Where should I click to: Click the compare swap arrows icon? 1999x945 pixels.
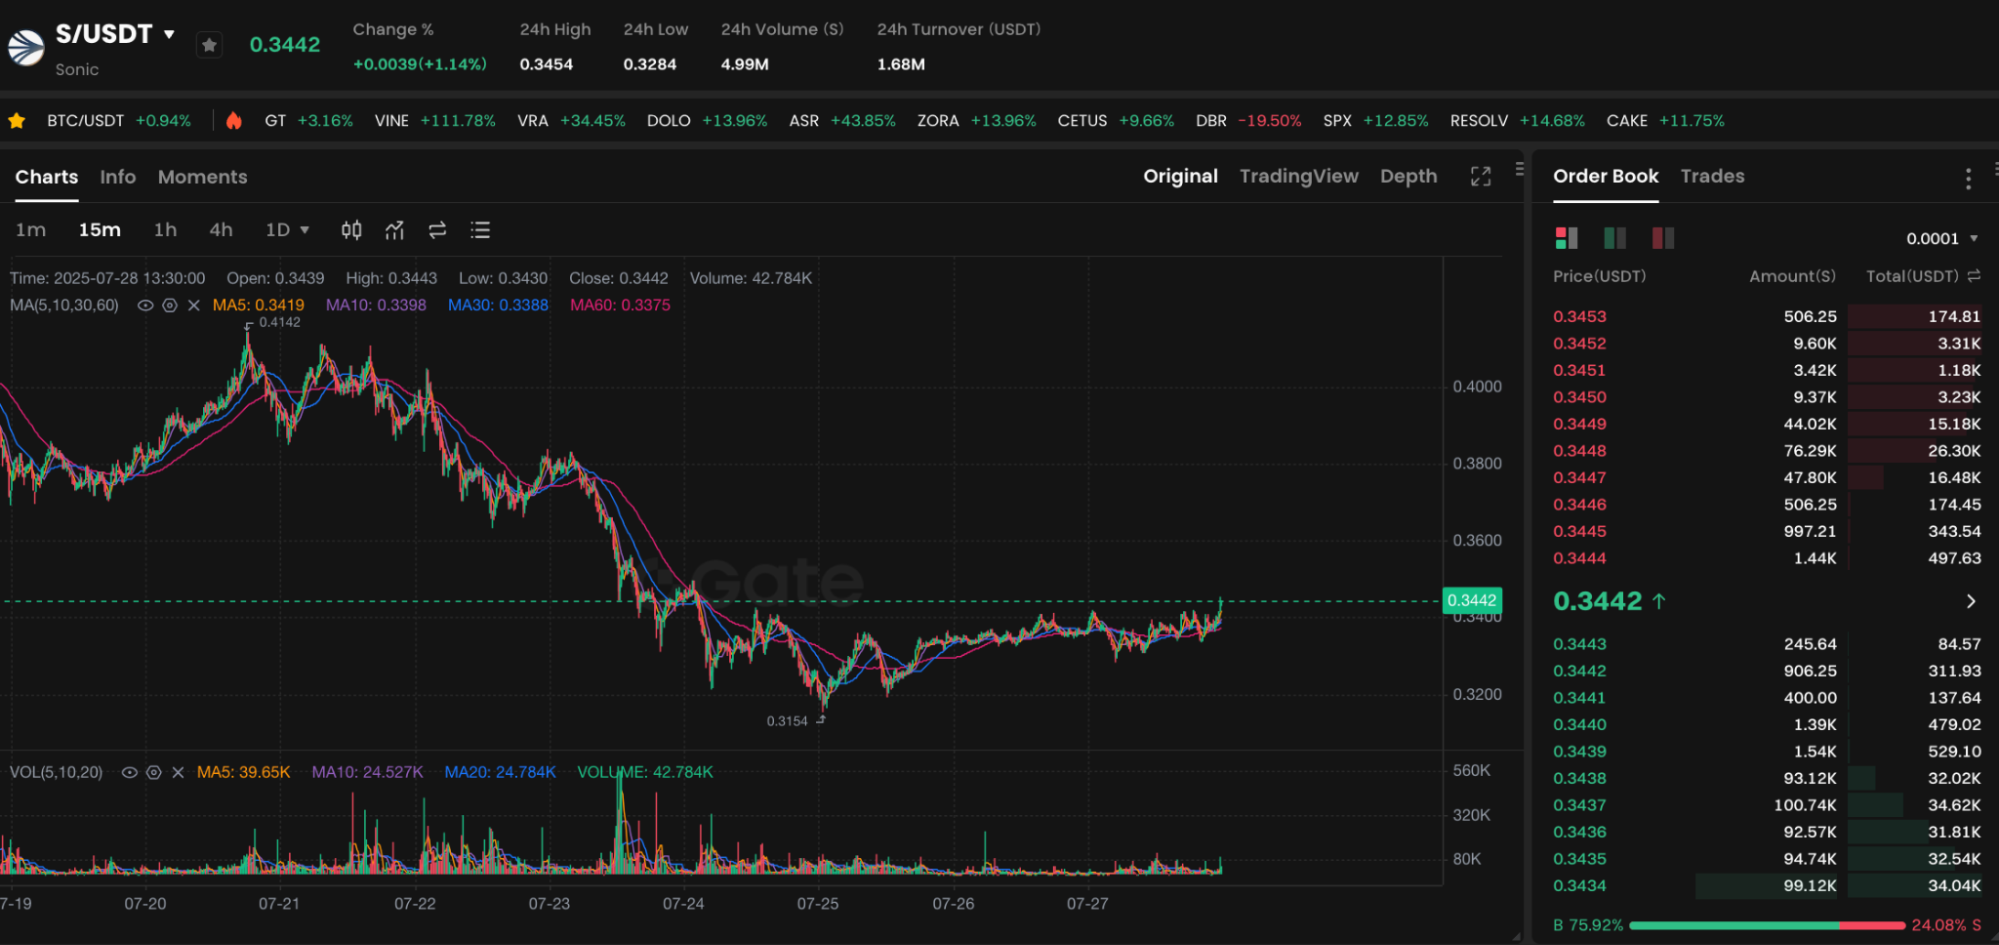click(x=437, y=230)
